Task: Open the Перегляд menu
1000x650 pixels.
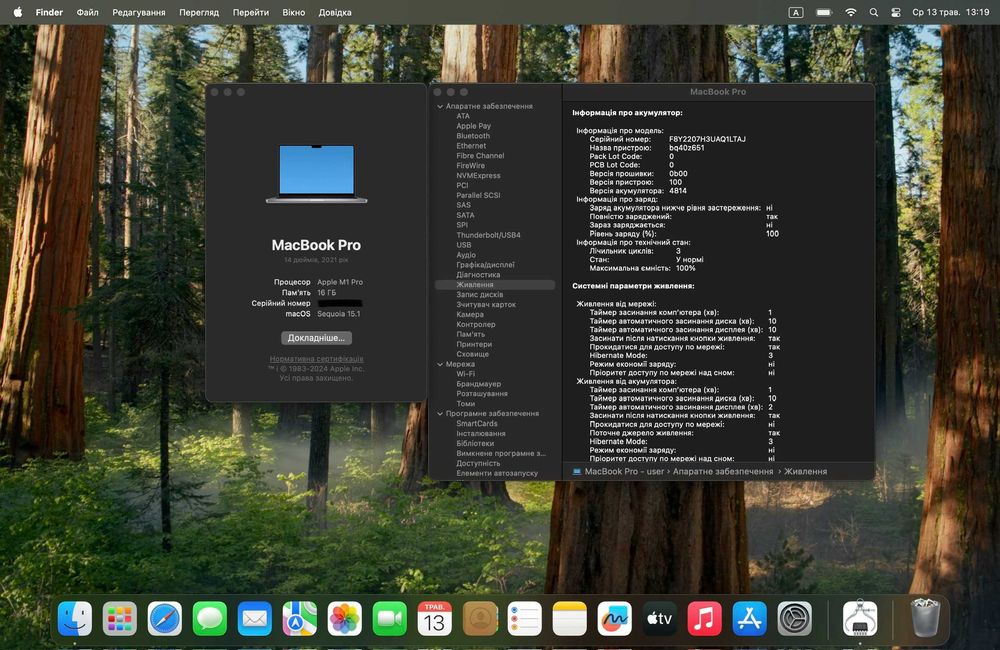Action: (199, 12)
